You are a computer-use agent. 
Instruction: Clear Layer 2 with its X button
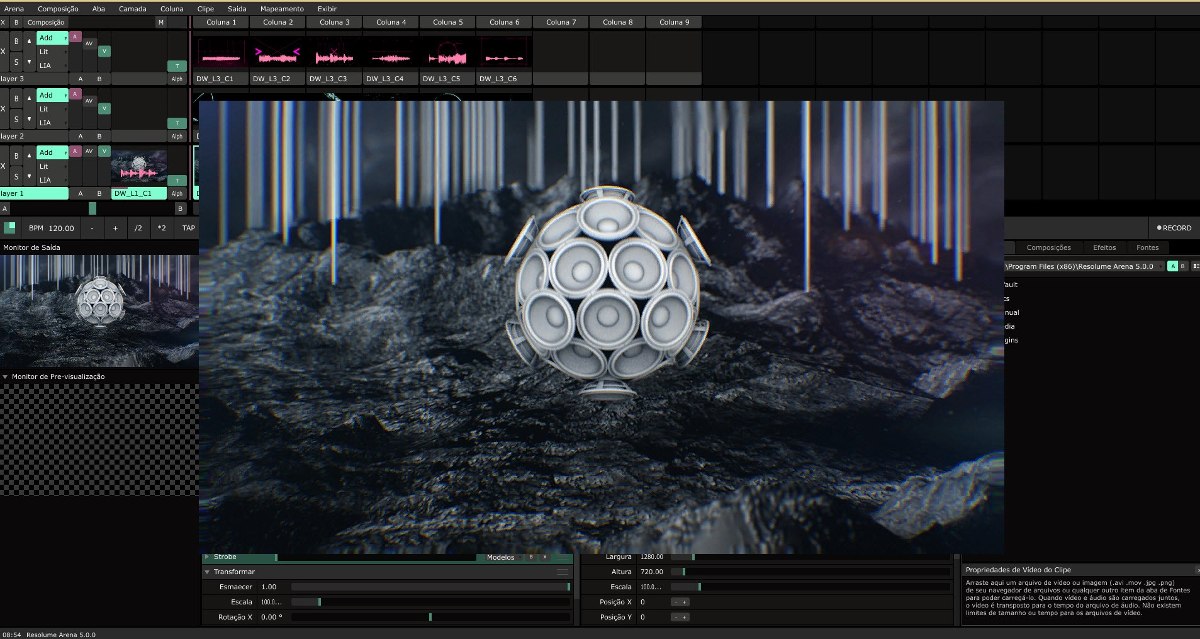pyautogui.click(x=3, y=107)
